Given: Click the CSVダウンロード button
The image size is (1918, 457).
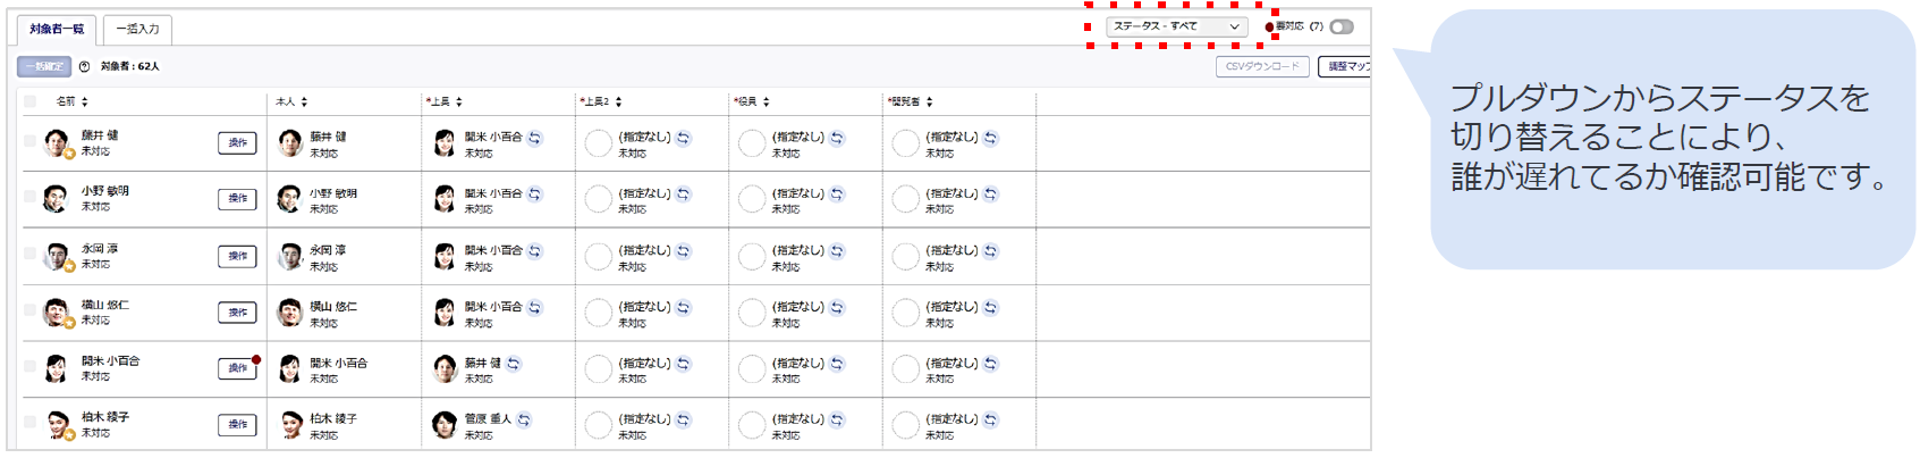Looking at the screenshot, I should pyautogui.click(x=1262, y=67).
